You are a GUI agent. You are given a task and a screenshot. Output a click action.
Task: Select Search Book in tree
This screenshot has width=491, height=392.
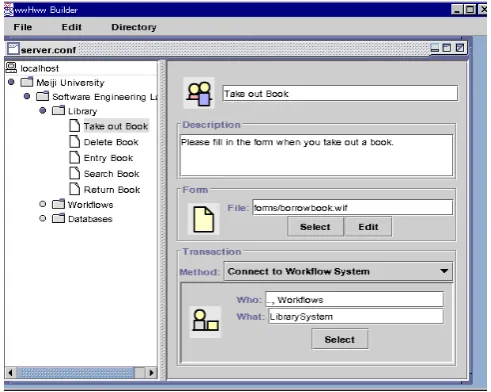pos(112,174)
